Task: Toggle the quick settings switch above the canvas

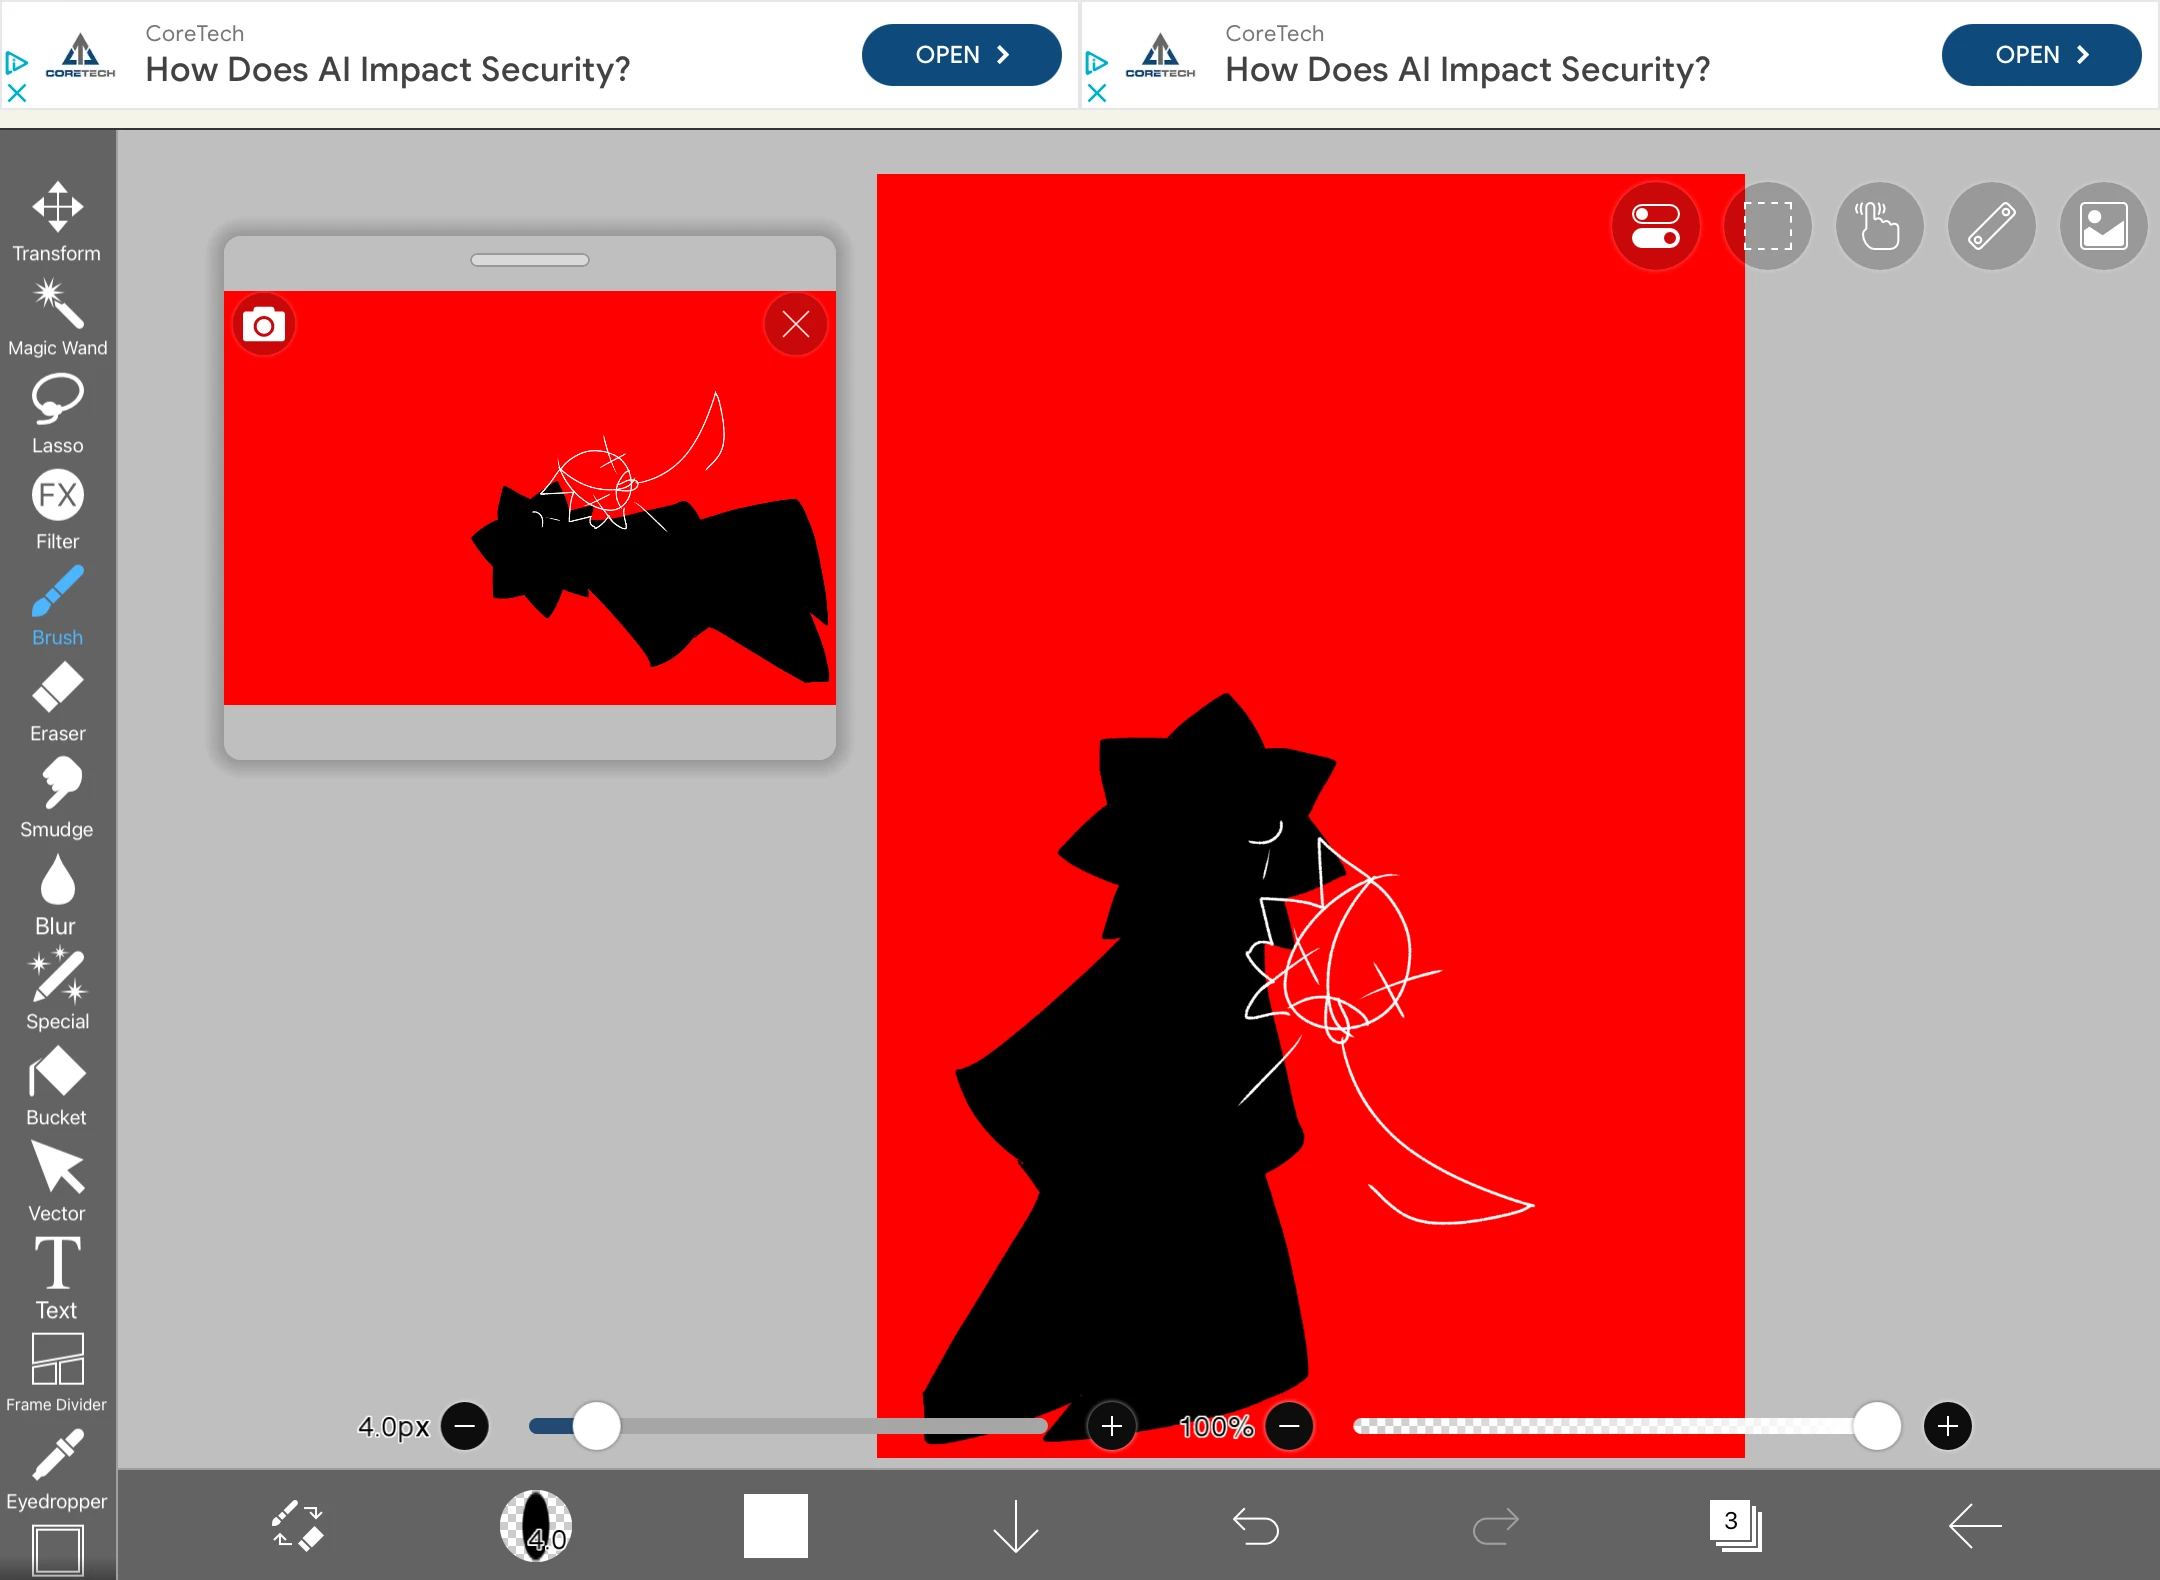Action: click(x=1655, y=226)
